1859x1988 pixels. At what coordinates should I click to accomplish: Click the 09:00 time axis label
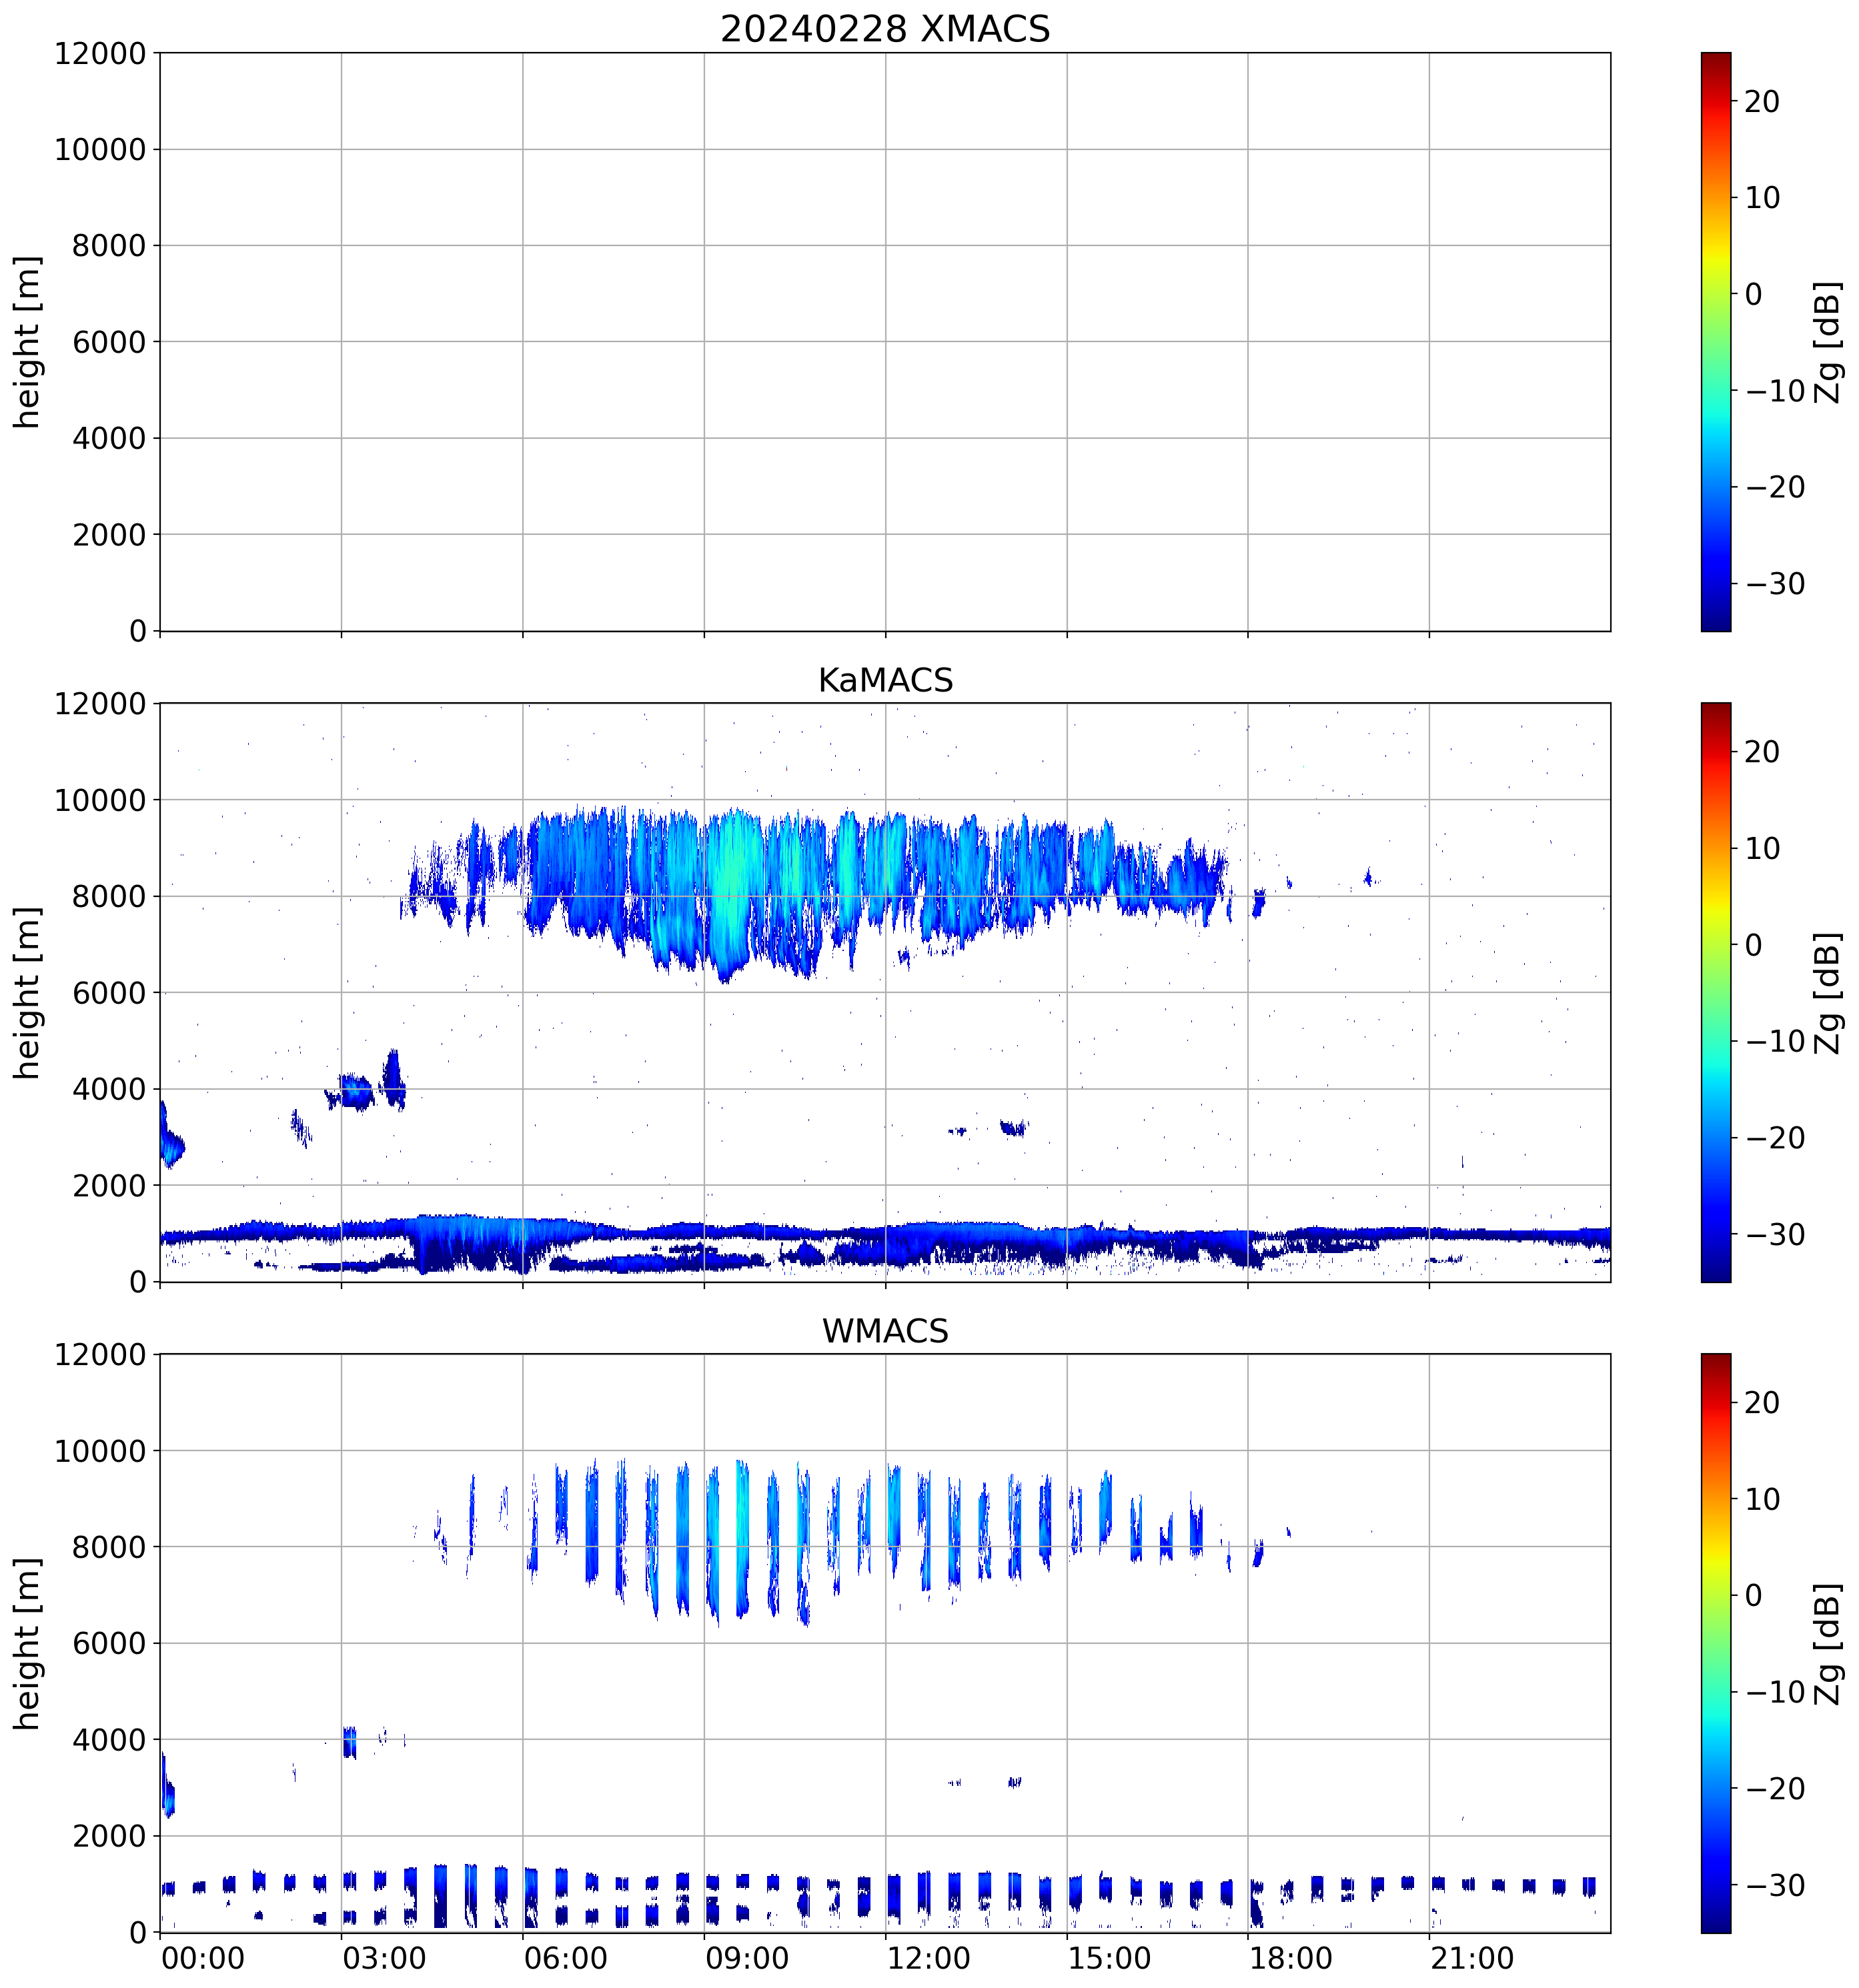[x=746, y=1958]
